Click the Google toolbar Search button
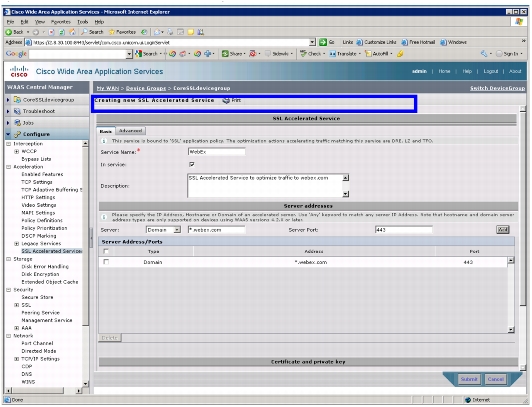 pos(147,54)
